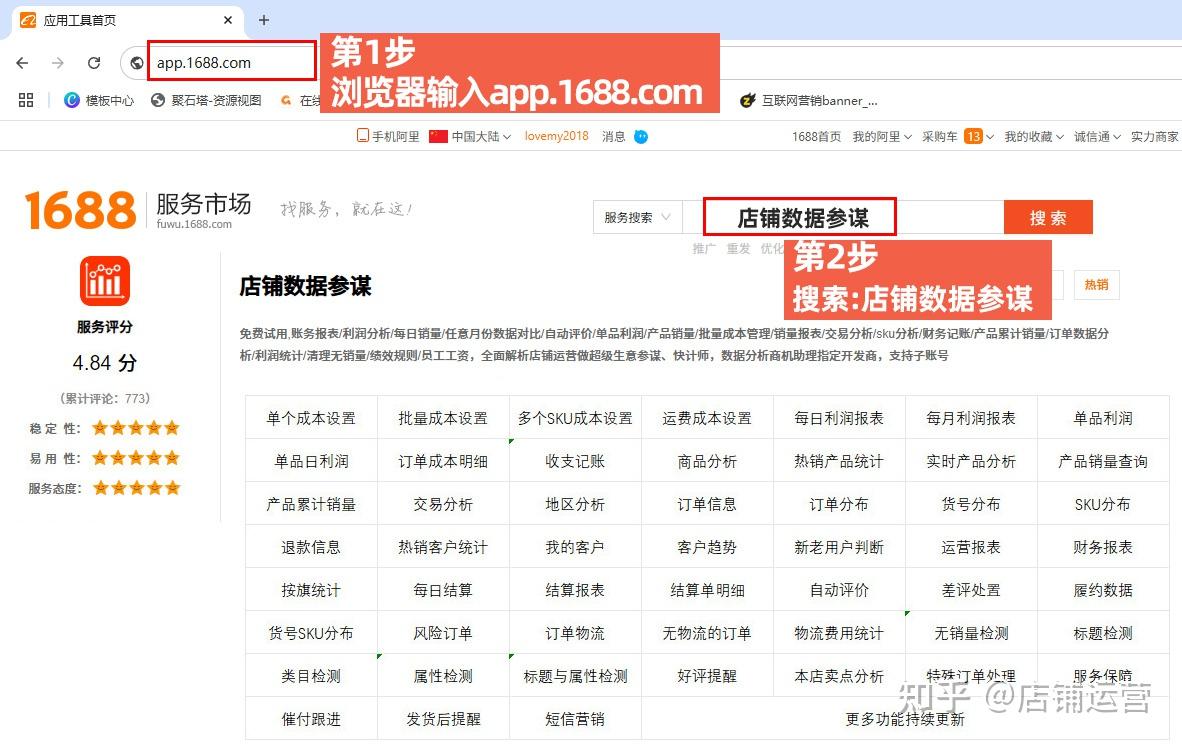The image size is (1182, 745).
Task: Expand the 服务搜索 search category dropdown
Action: coord(637,217)
